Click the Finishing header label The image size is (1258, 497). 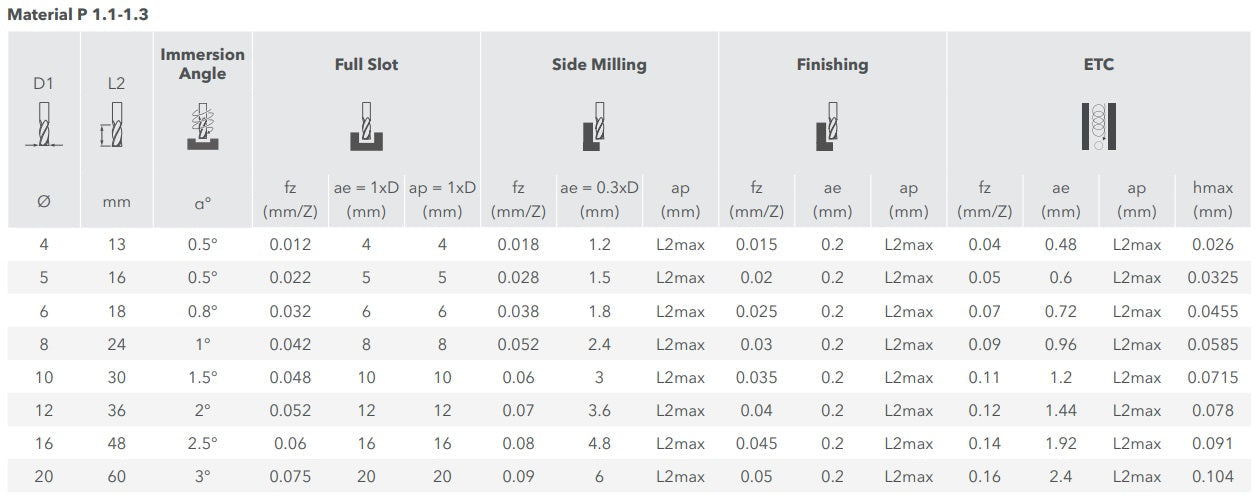[x=832, y=65]
